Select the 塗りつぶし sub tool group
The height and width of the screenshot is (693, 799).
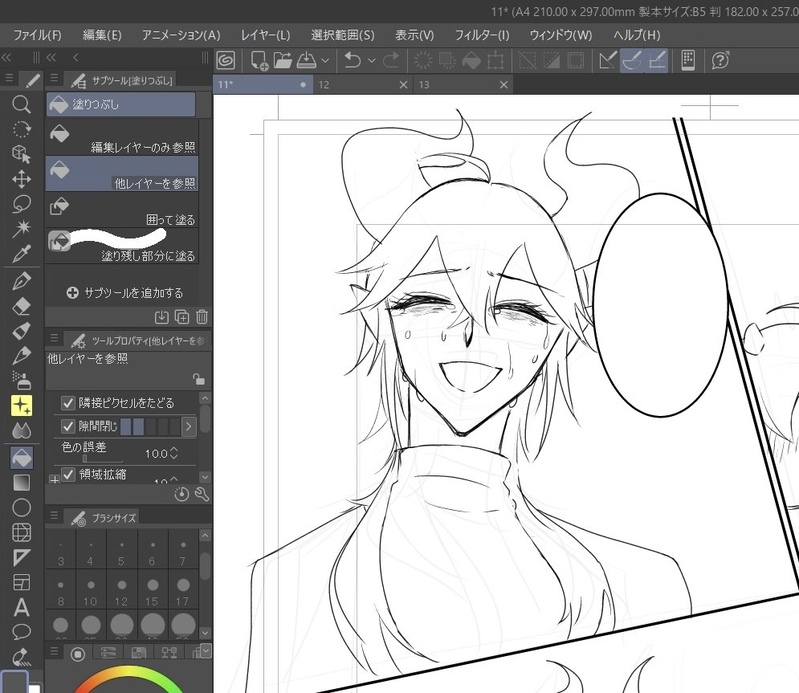121,104
